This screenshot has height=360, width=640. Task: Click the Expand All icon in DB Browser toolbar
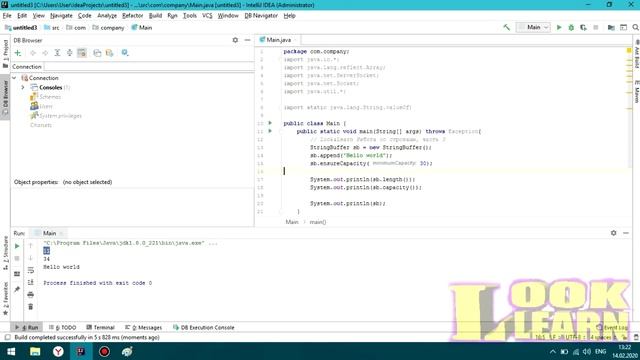[x=57, y=53]
